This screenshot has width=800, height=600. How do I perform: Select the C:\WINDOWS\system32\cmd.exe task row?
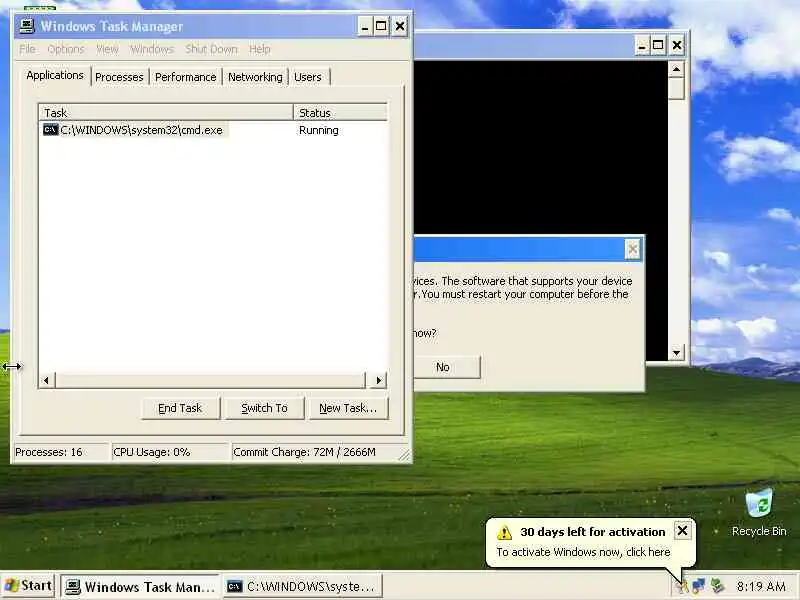[x=213, y=130]
